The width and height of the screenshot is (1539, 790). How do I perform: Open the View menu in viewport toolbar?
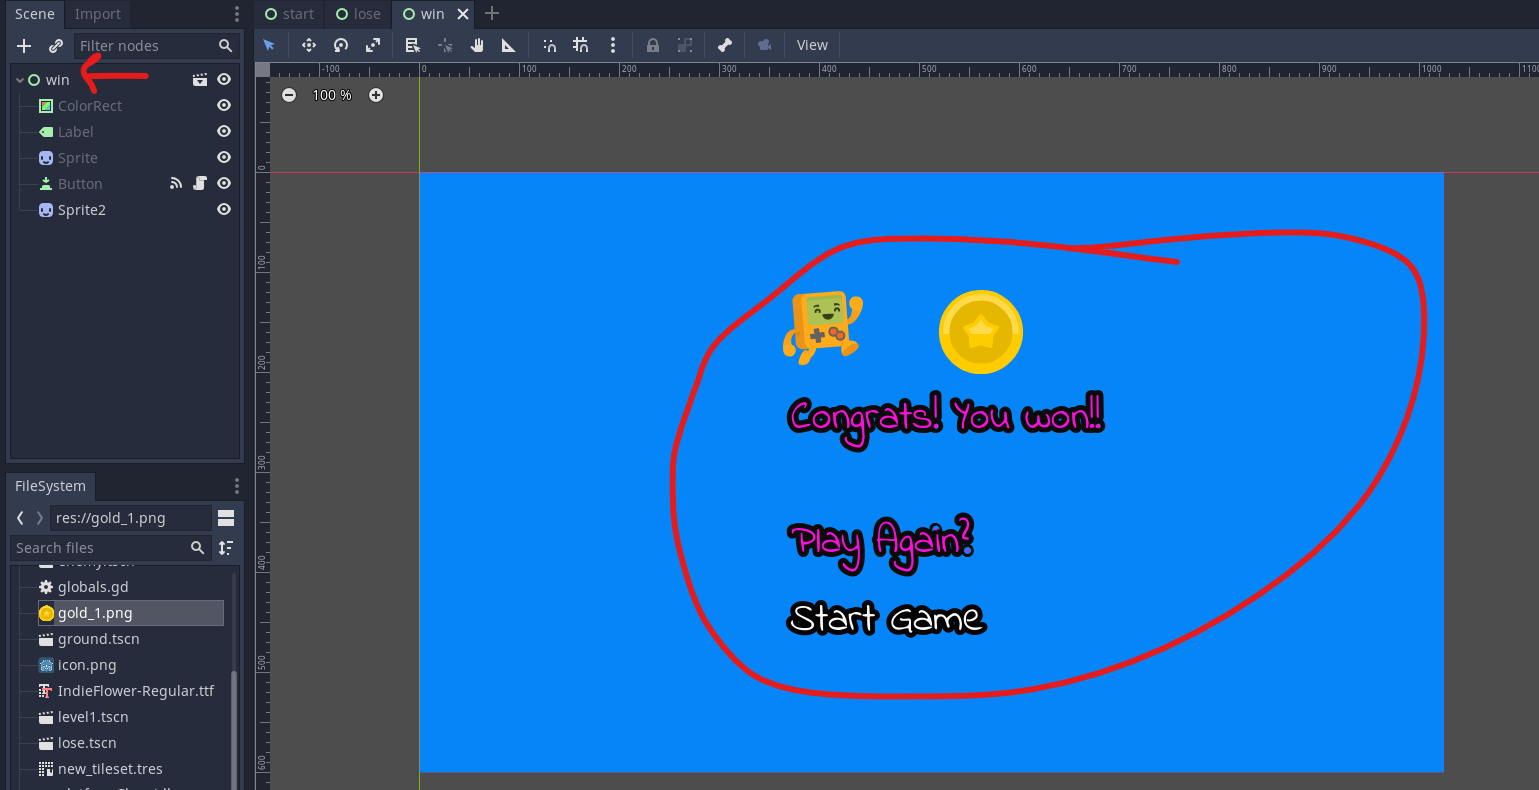coord(812,45)
